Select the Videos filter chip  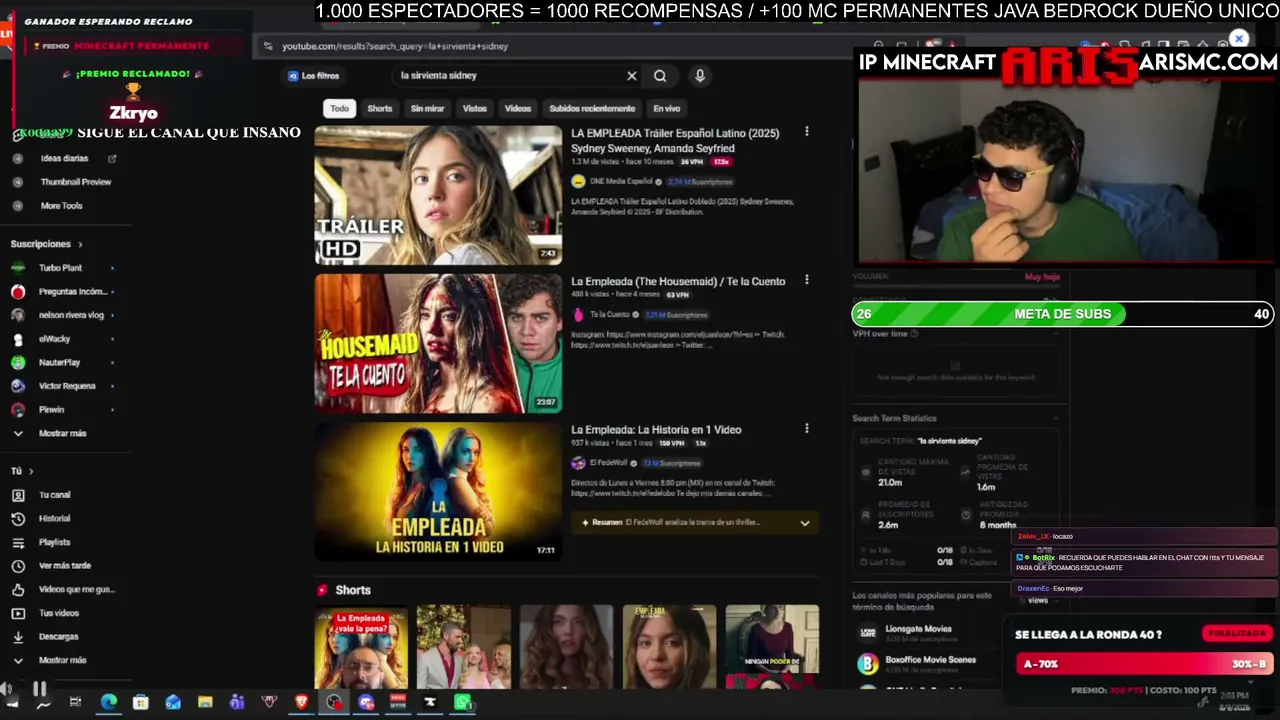(x=518, y=108)
